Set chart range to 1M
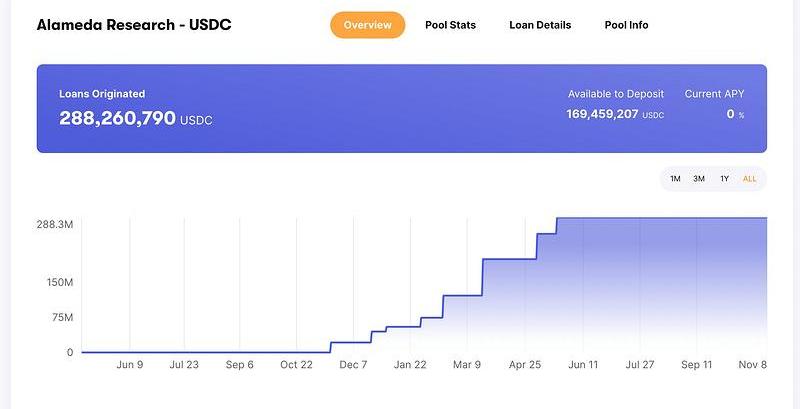800x409 pixels. [x=675, y=179]
